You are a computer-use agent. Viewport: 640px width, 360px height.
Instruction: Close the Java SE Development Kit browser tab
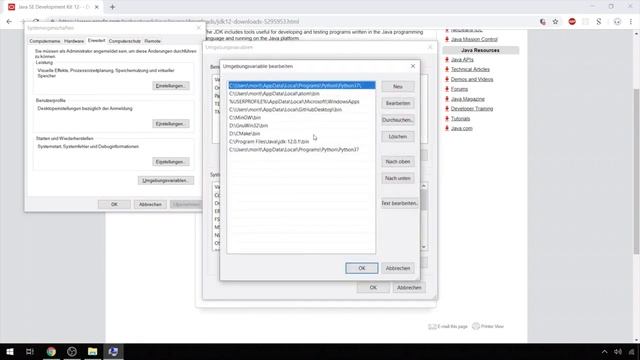(97, 7)
